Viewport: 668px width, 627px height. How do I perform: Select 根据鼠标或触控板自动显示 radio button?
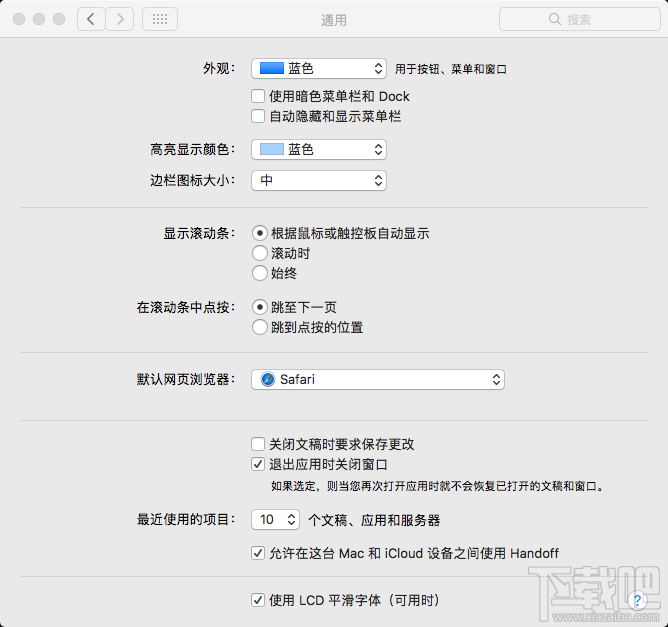[260, 233]
